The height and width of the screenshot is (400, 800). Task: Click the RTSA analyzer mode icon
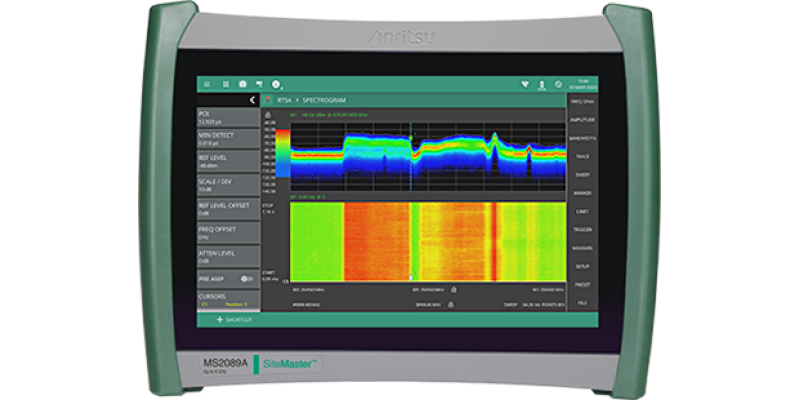pyautogui.click(x=268, y=100)
